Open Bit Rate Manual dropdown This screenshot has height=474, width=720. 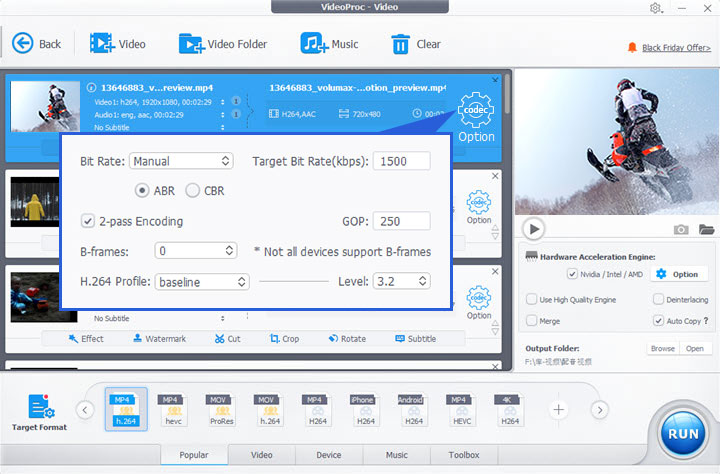pyautogui.click(x=181, y=161)
